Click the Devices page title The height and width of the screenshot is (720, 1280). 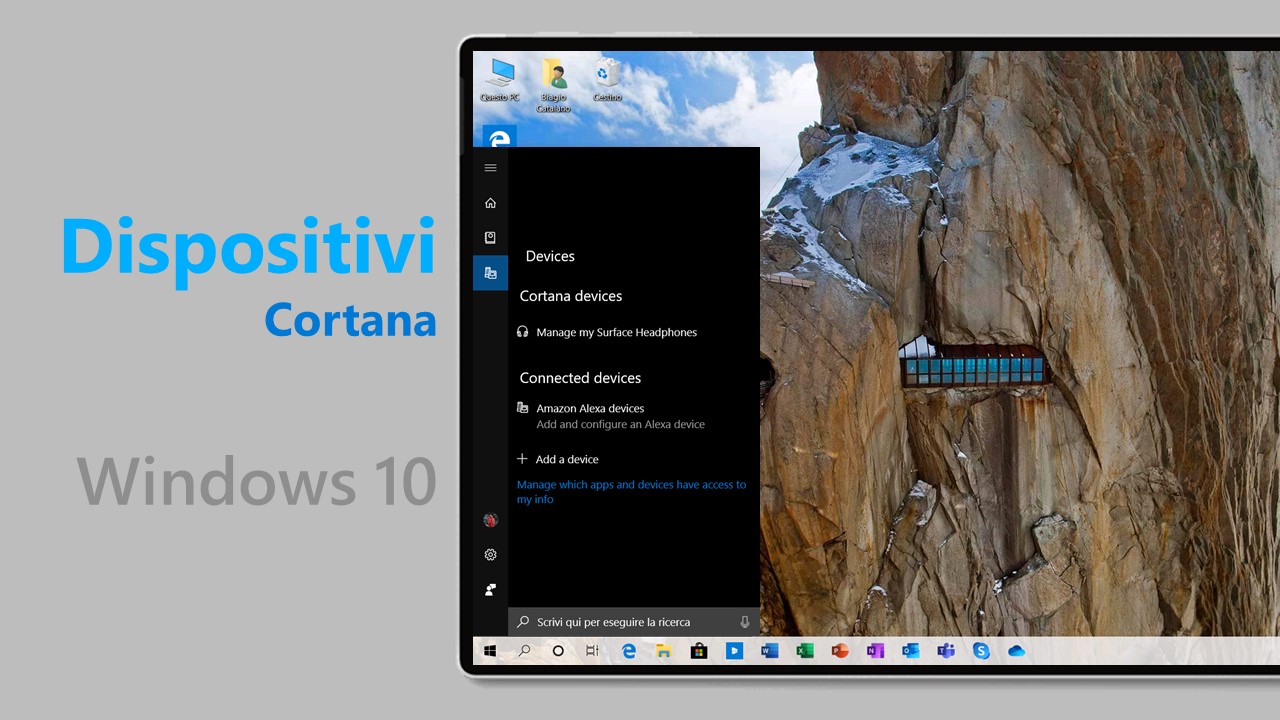pos(550,256)
